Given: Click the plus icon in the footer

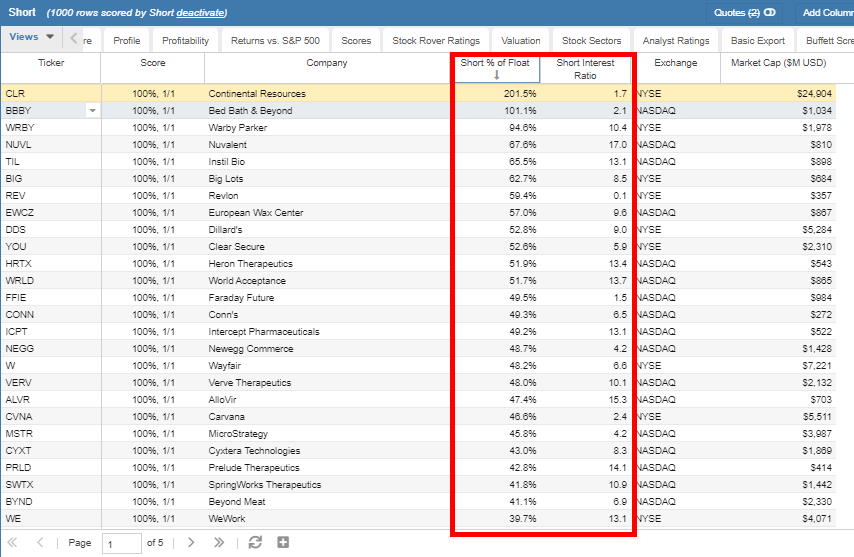Looking at the screenshot, I should tap(283, 543).
